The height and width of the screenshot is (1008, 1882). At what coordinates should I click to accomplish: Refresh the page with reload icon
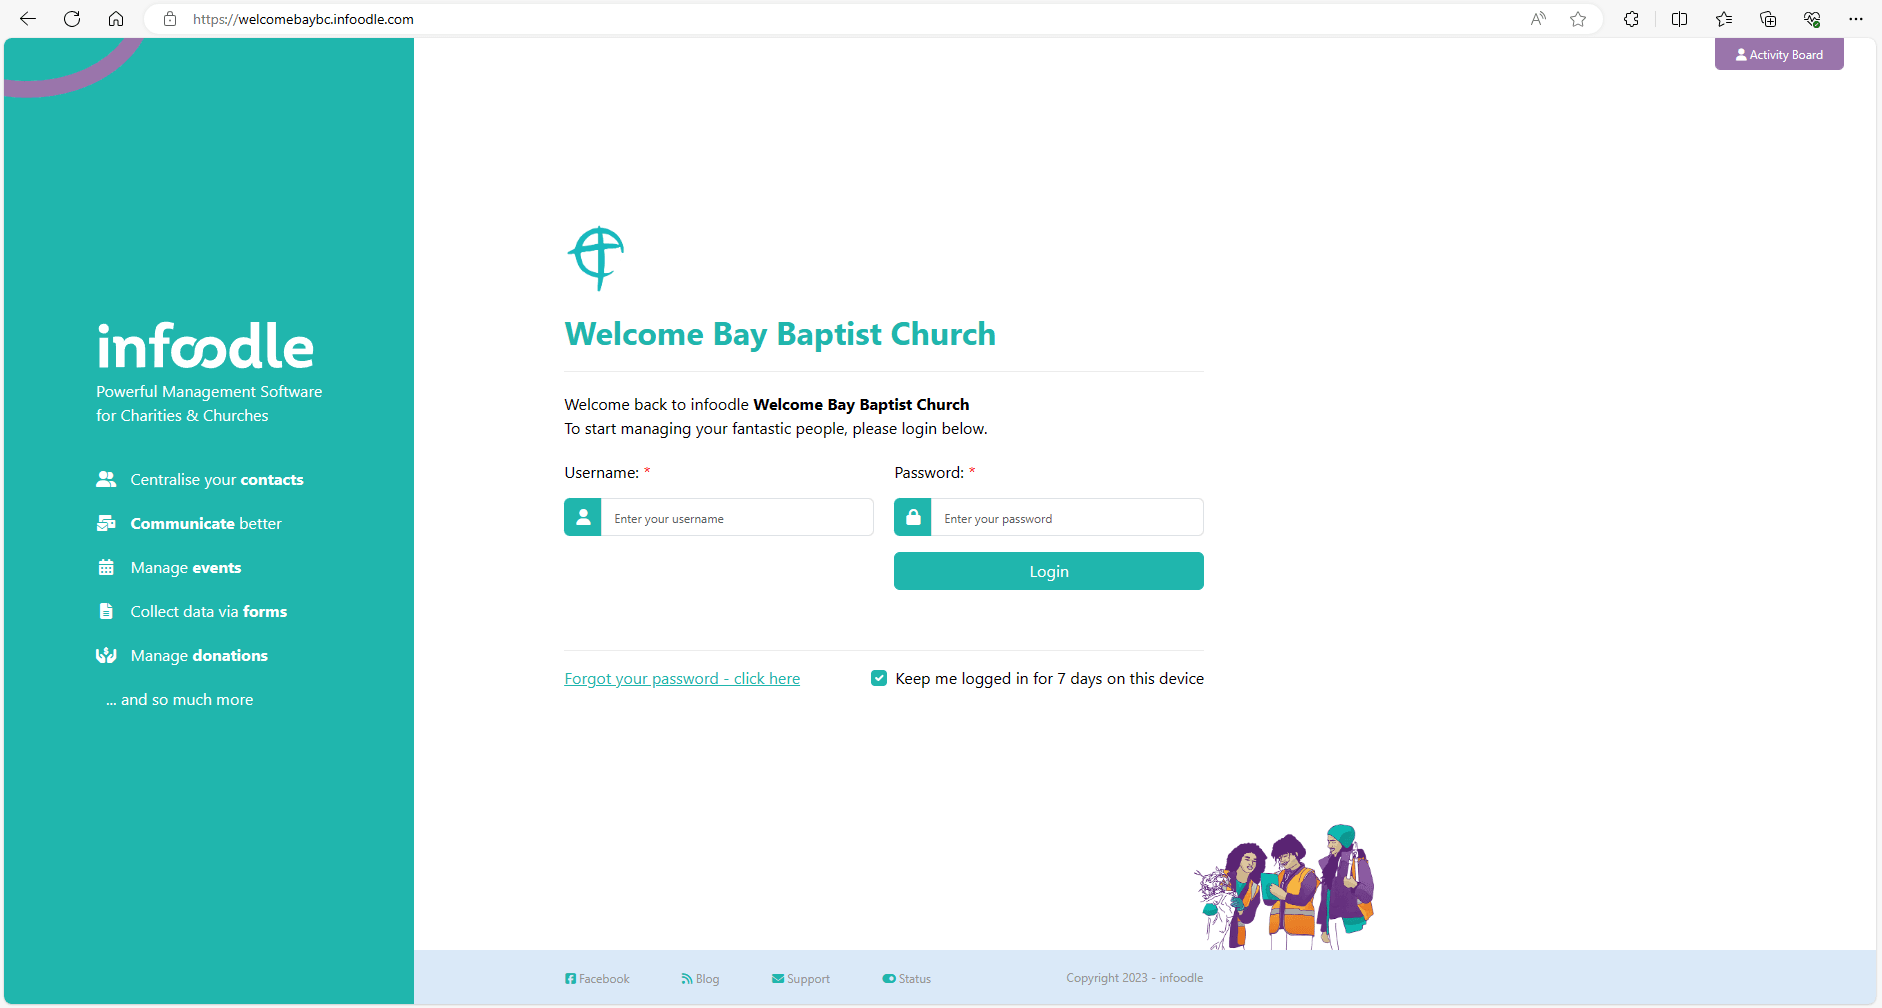72,19
